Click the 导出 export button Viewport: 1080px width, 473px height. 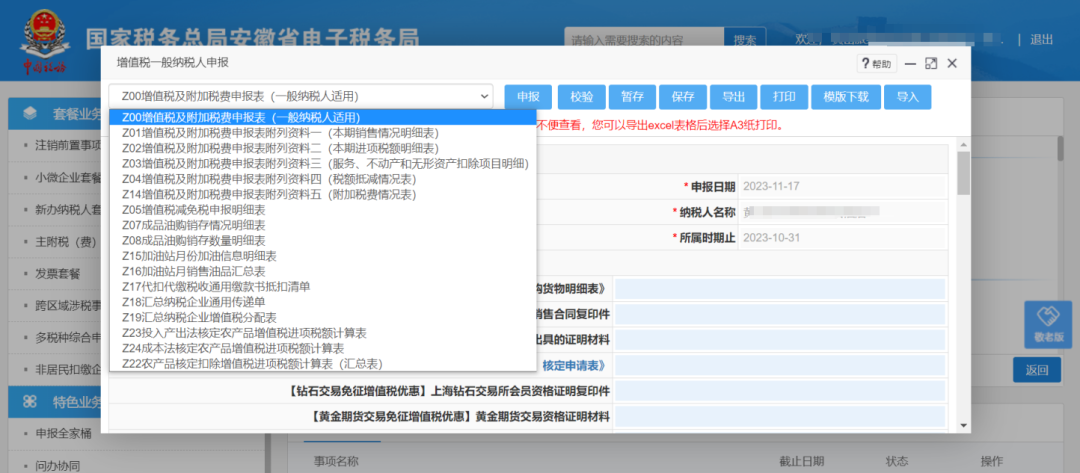coord(734,97)
